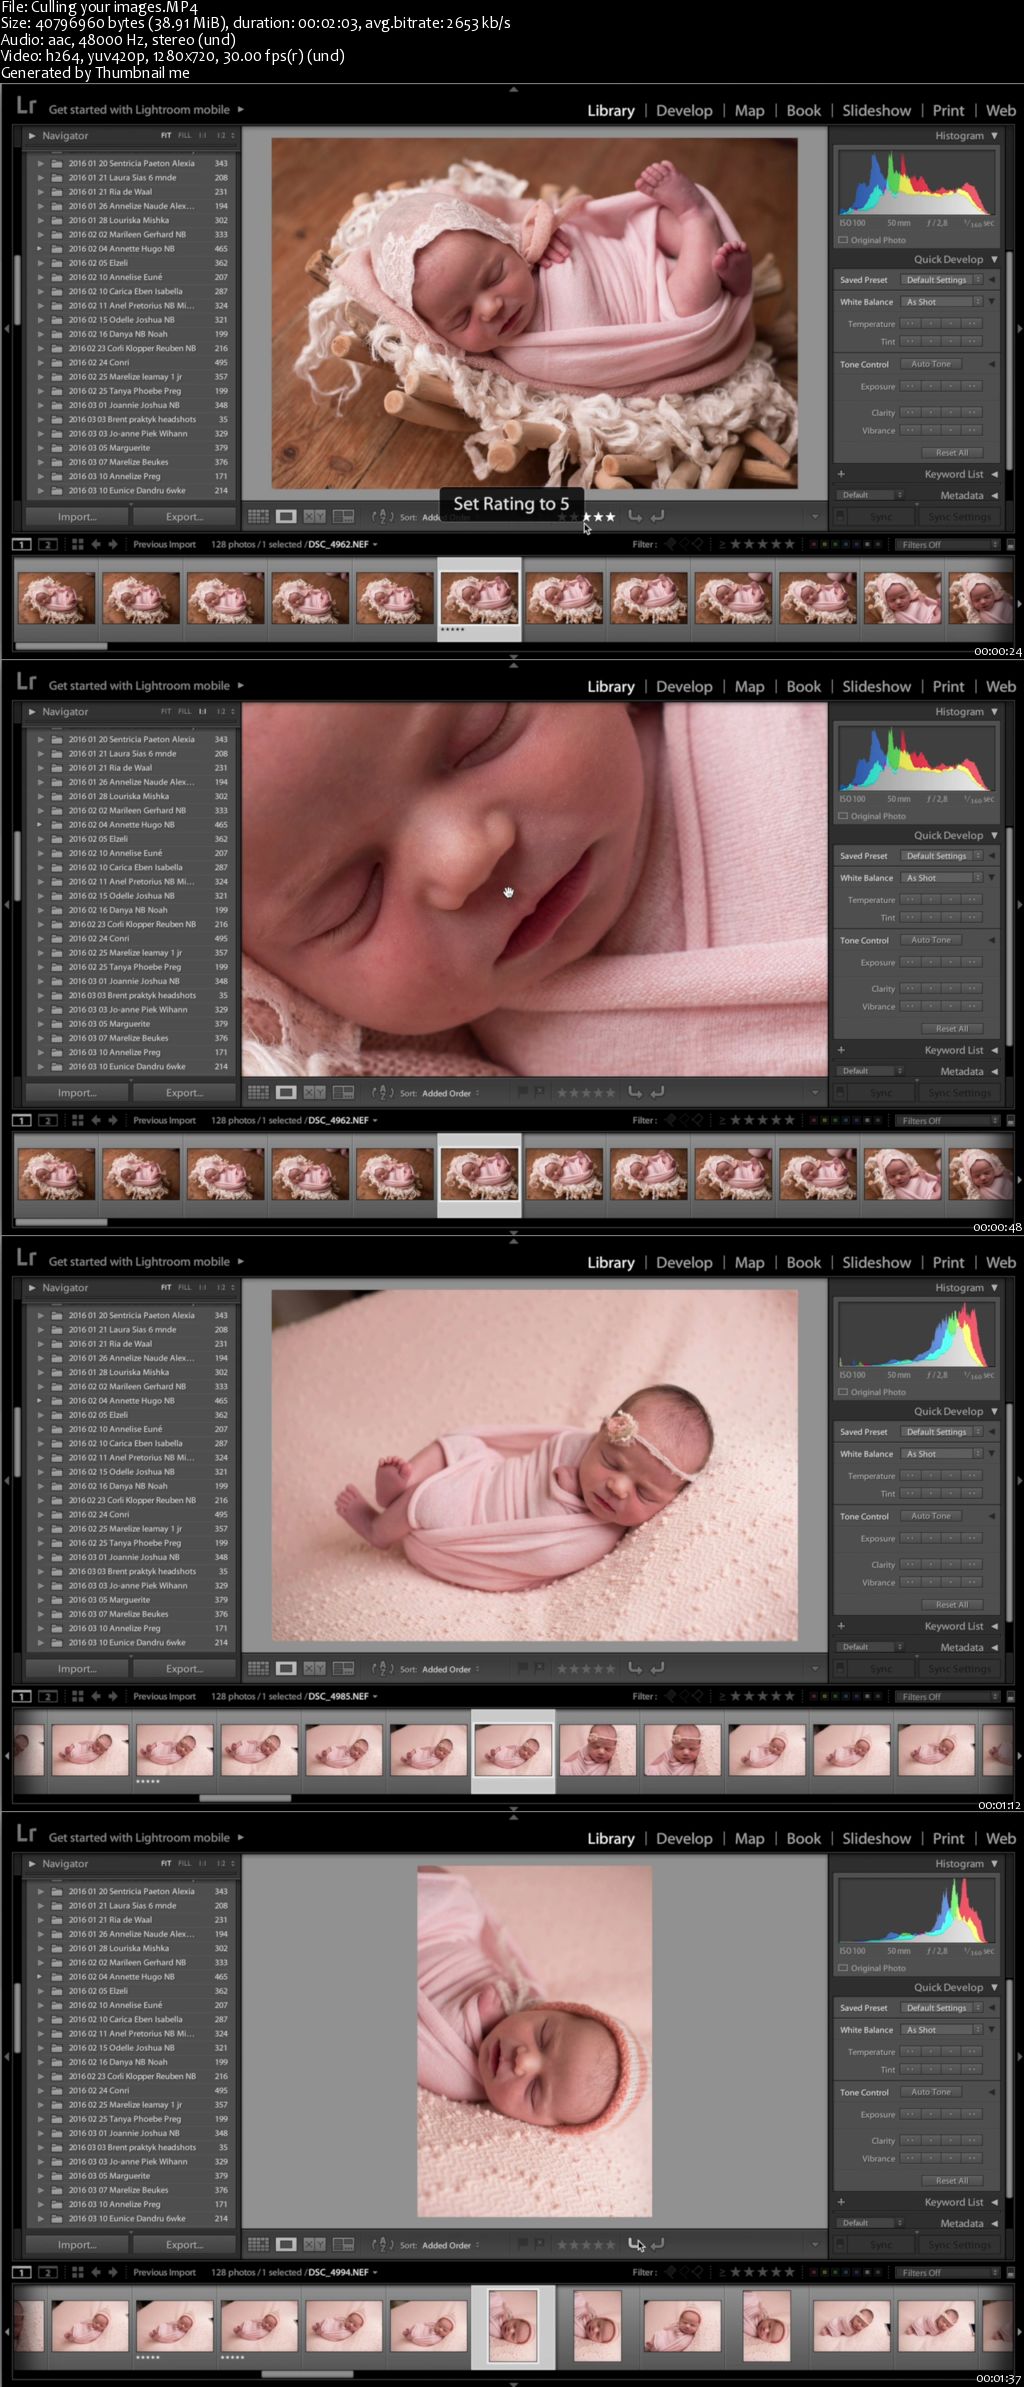Check Original Photo box in the 00:01:37 frame
This screenshot has height=2387, width=1024.
(843, 1968)
